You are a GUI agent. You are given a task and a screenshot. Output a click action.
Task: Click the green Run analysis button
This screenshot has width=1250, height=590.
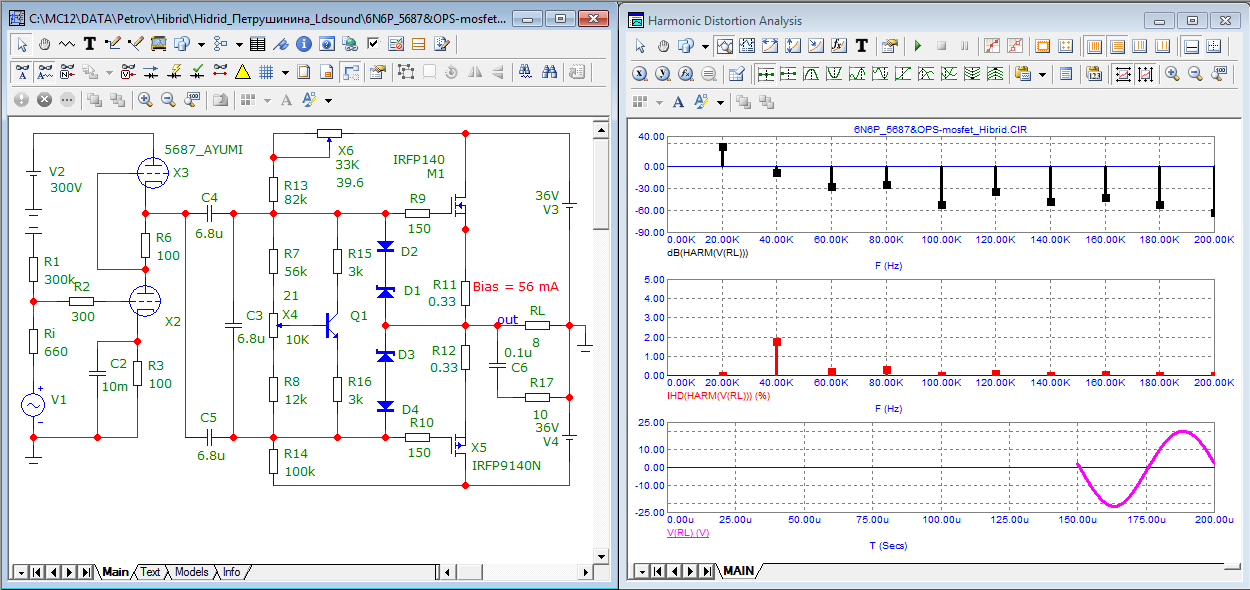pyautogui.click(x=917, y=46)
